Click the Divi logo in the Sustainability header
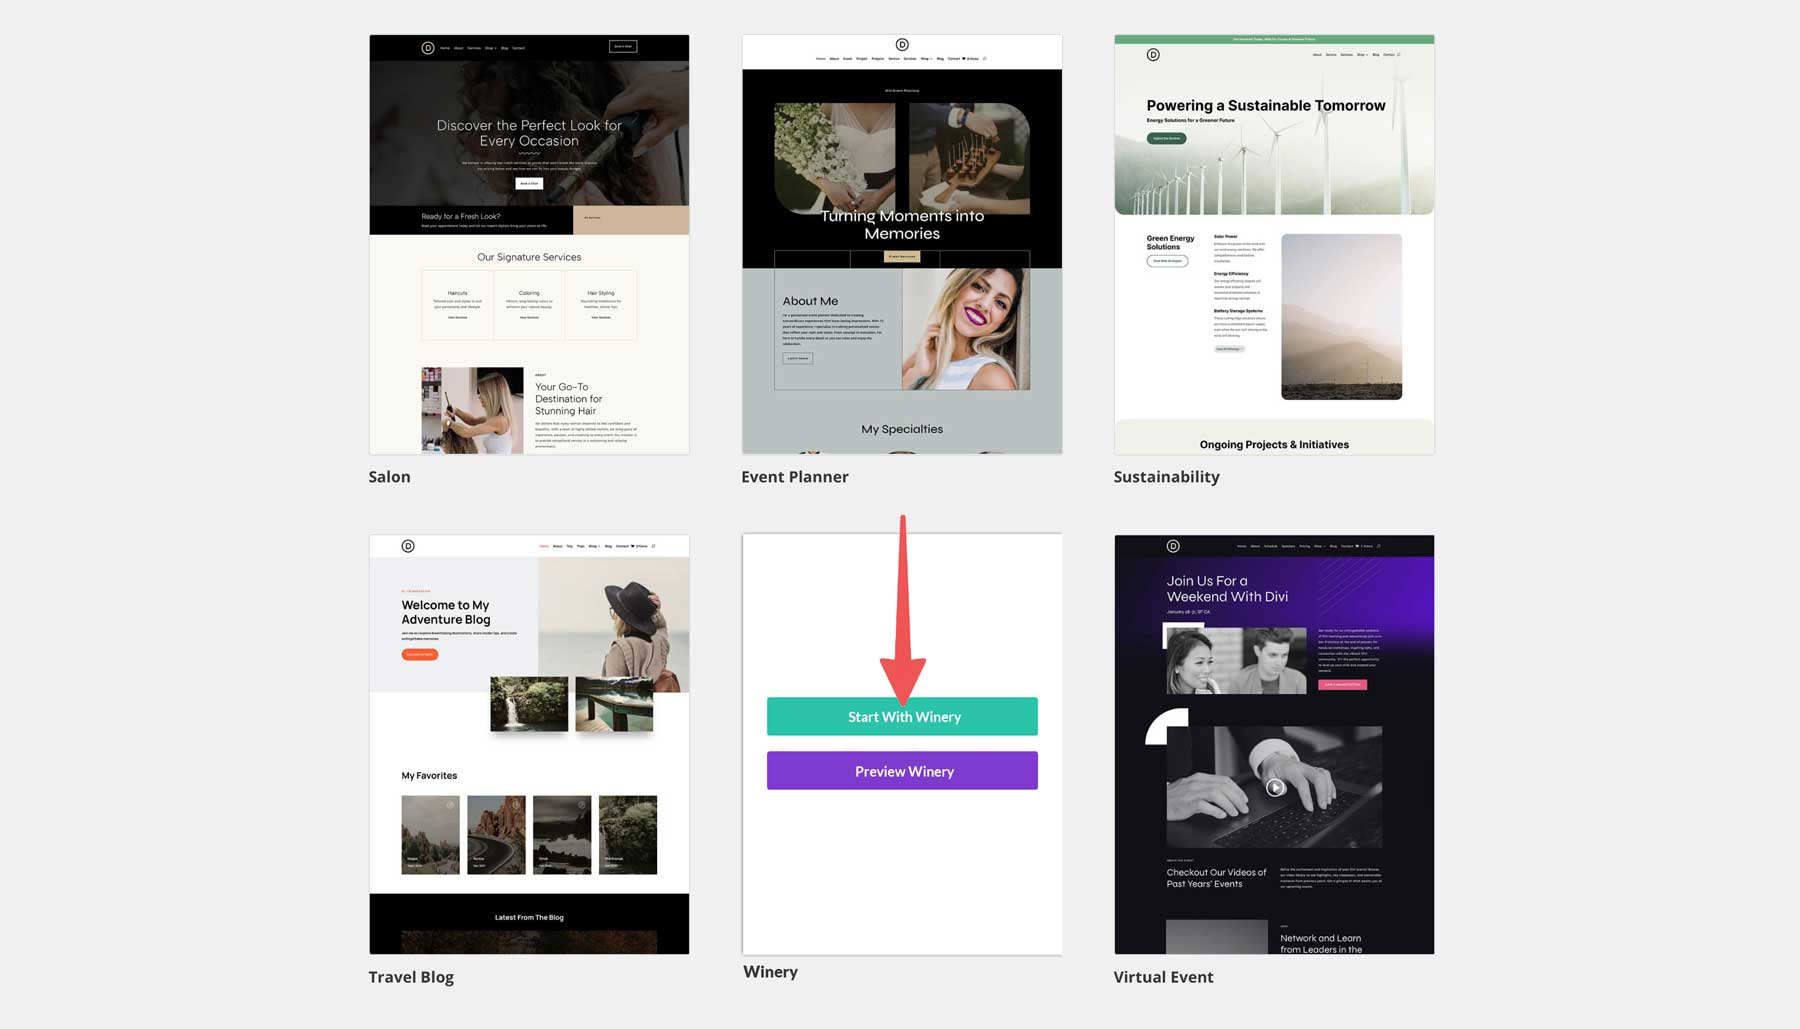1800x1029 pixels. coord(1153,55)
